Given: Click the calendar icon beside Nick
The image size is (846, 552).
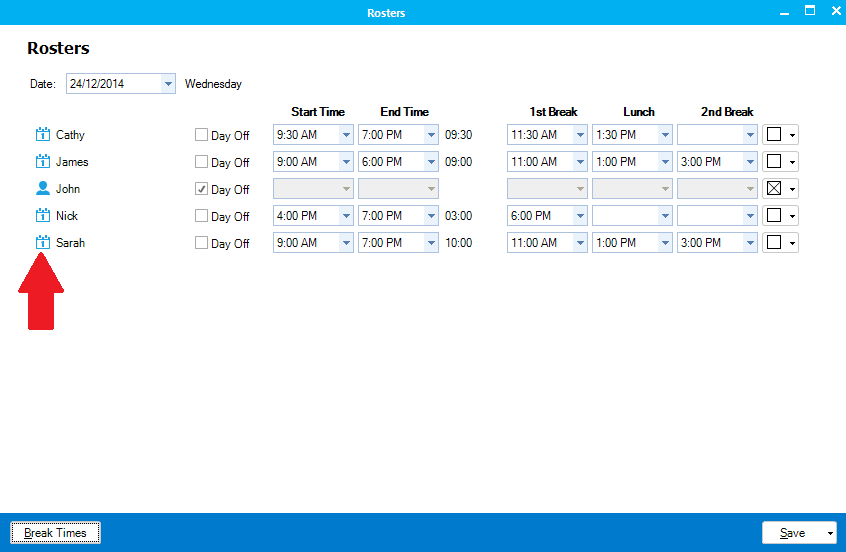Looking at the screenshot, I should point(42,216).
